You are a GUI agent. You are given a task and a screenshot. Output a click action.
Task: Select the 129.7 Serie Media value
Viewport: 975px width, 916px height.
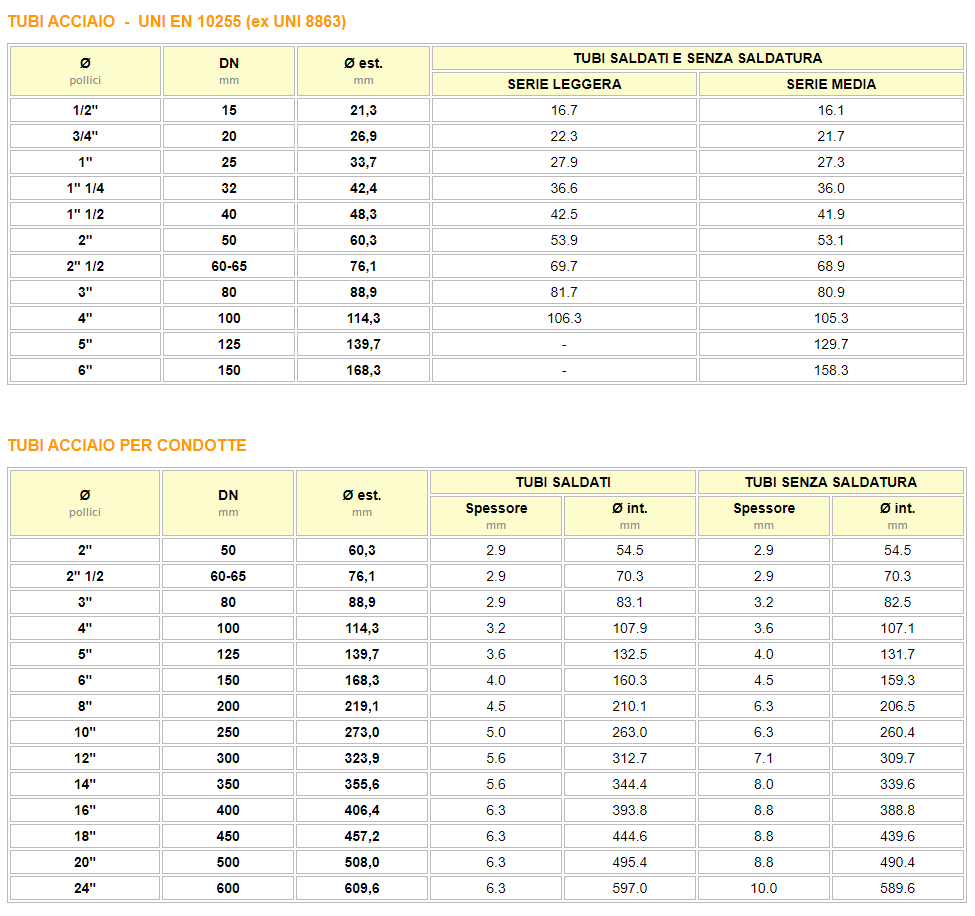831,344
